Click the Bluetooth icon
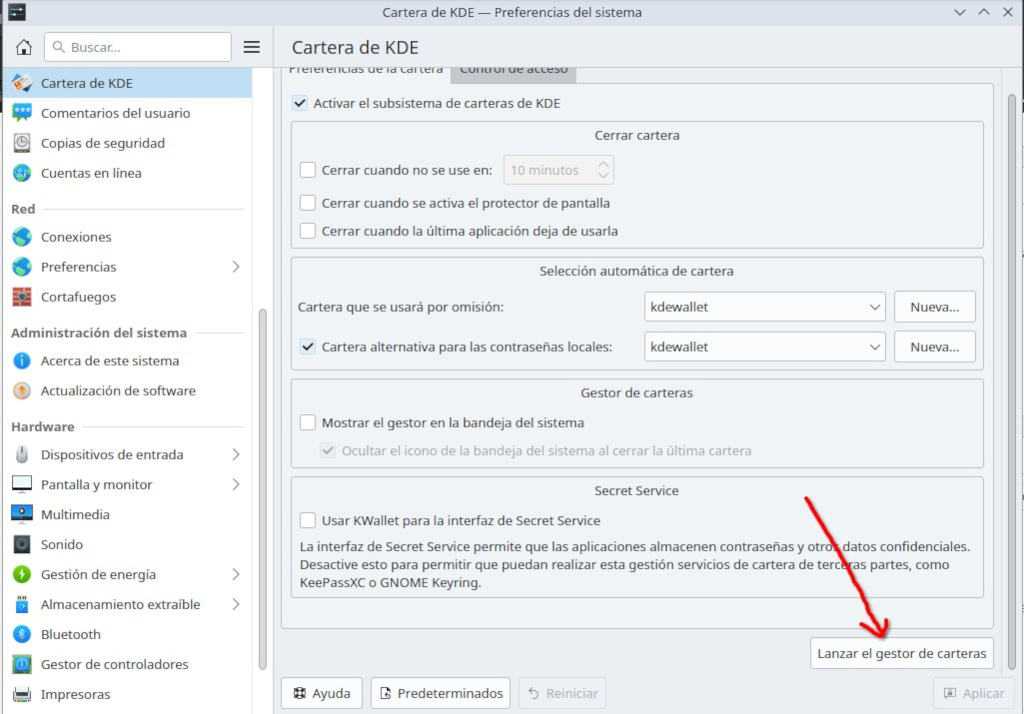This screenshot has height=714, width=1024. [x=22, y=634]
